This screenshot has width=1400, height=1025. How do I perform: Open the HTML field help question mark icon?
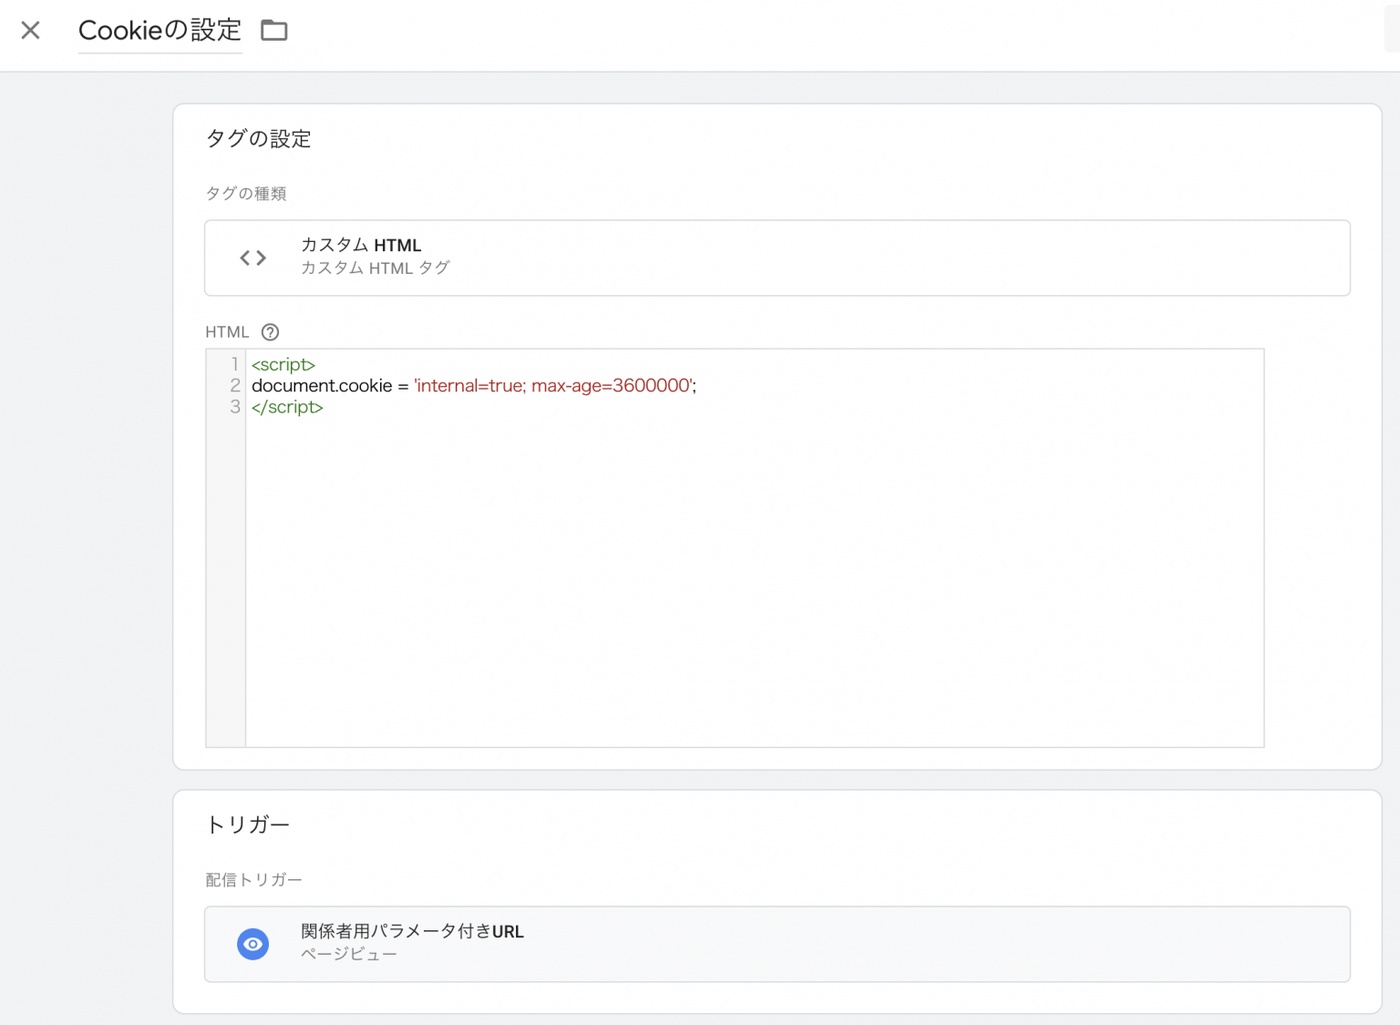(270, 332)
